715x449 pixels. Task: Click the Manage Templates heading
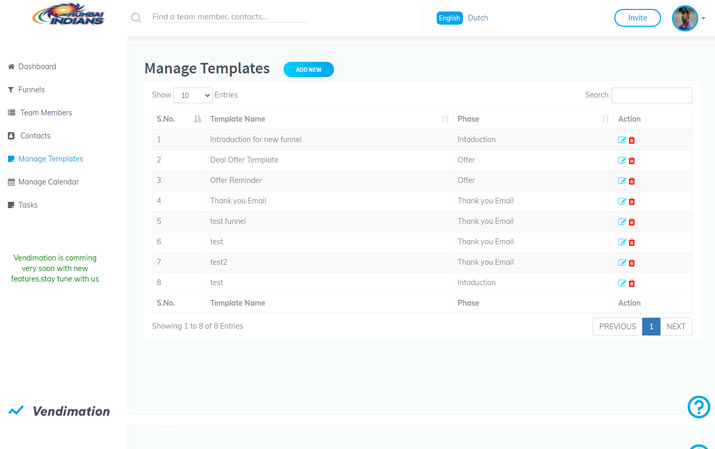tap(207, 68)
